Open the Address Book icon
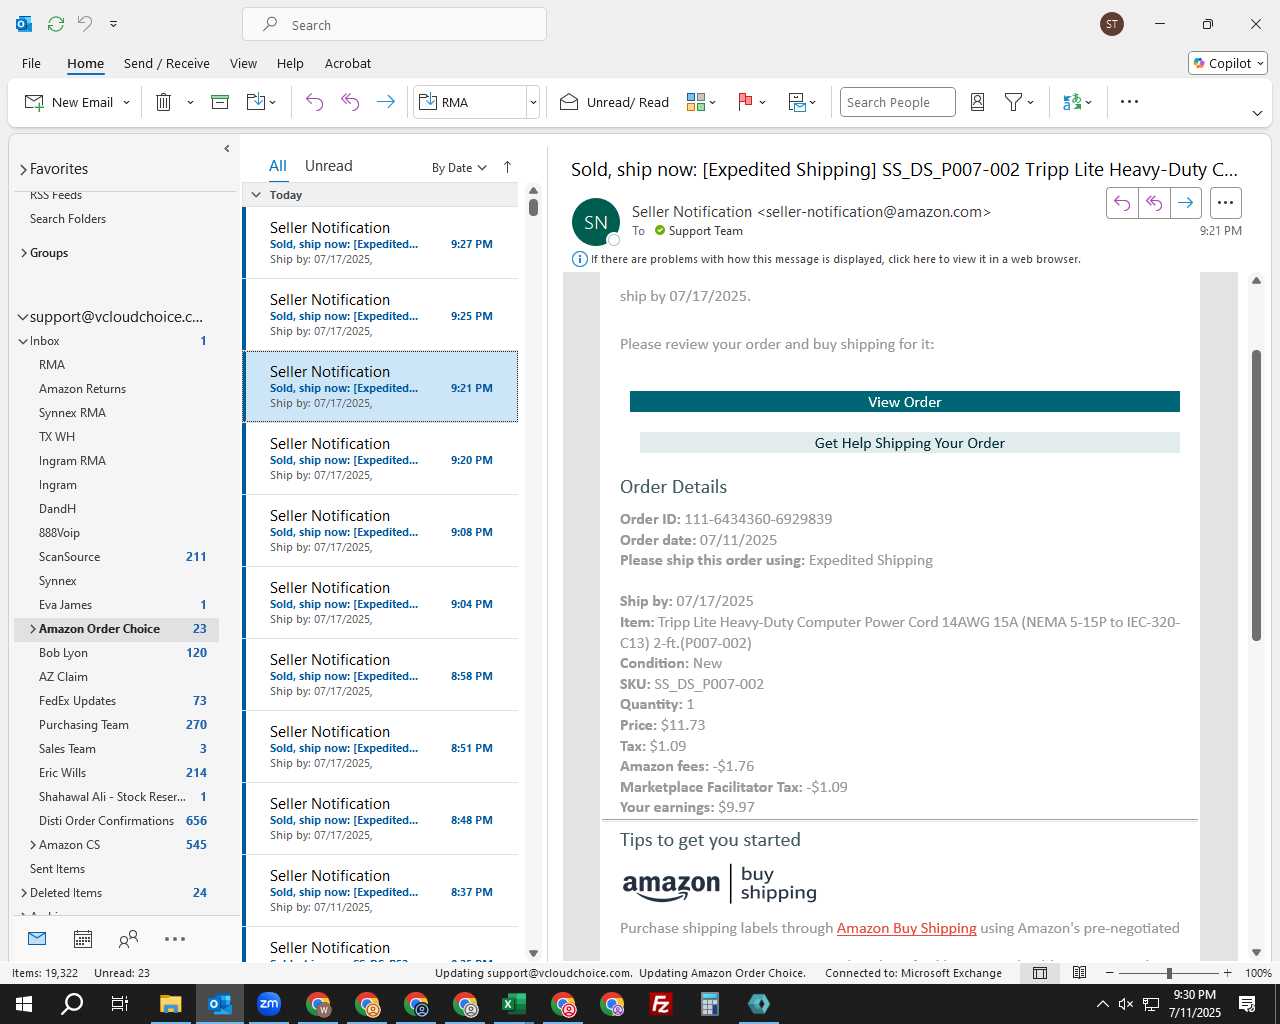 point(978,102)
